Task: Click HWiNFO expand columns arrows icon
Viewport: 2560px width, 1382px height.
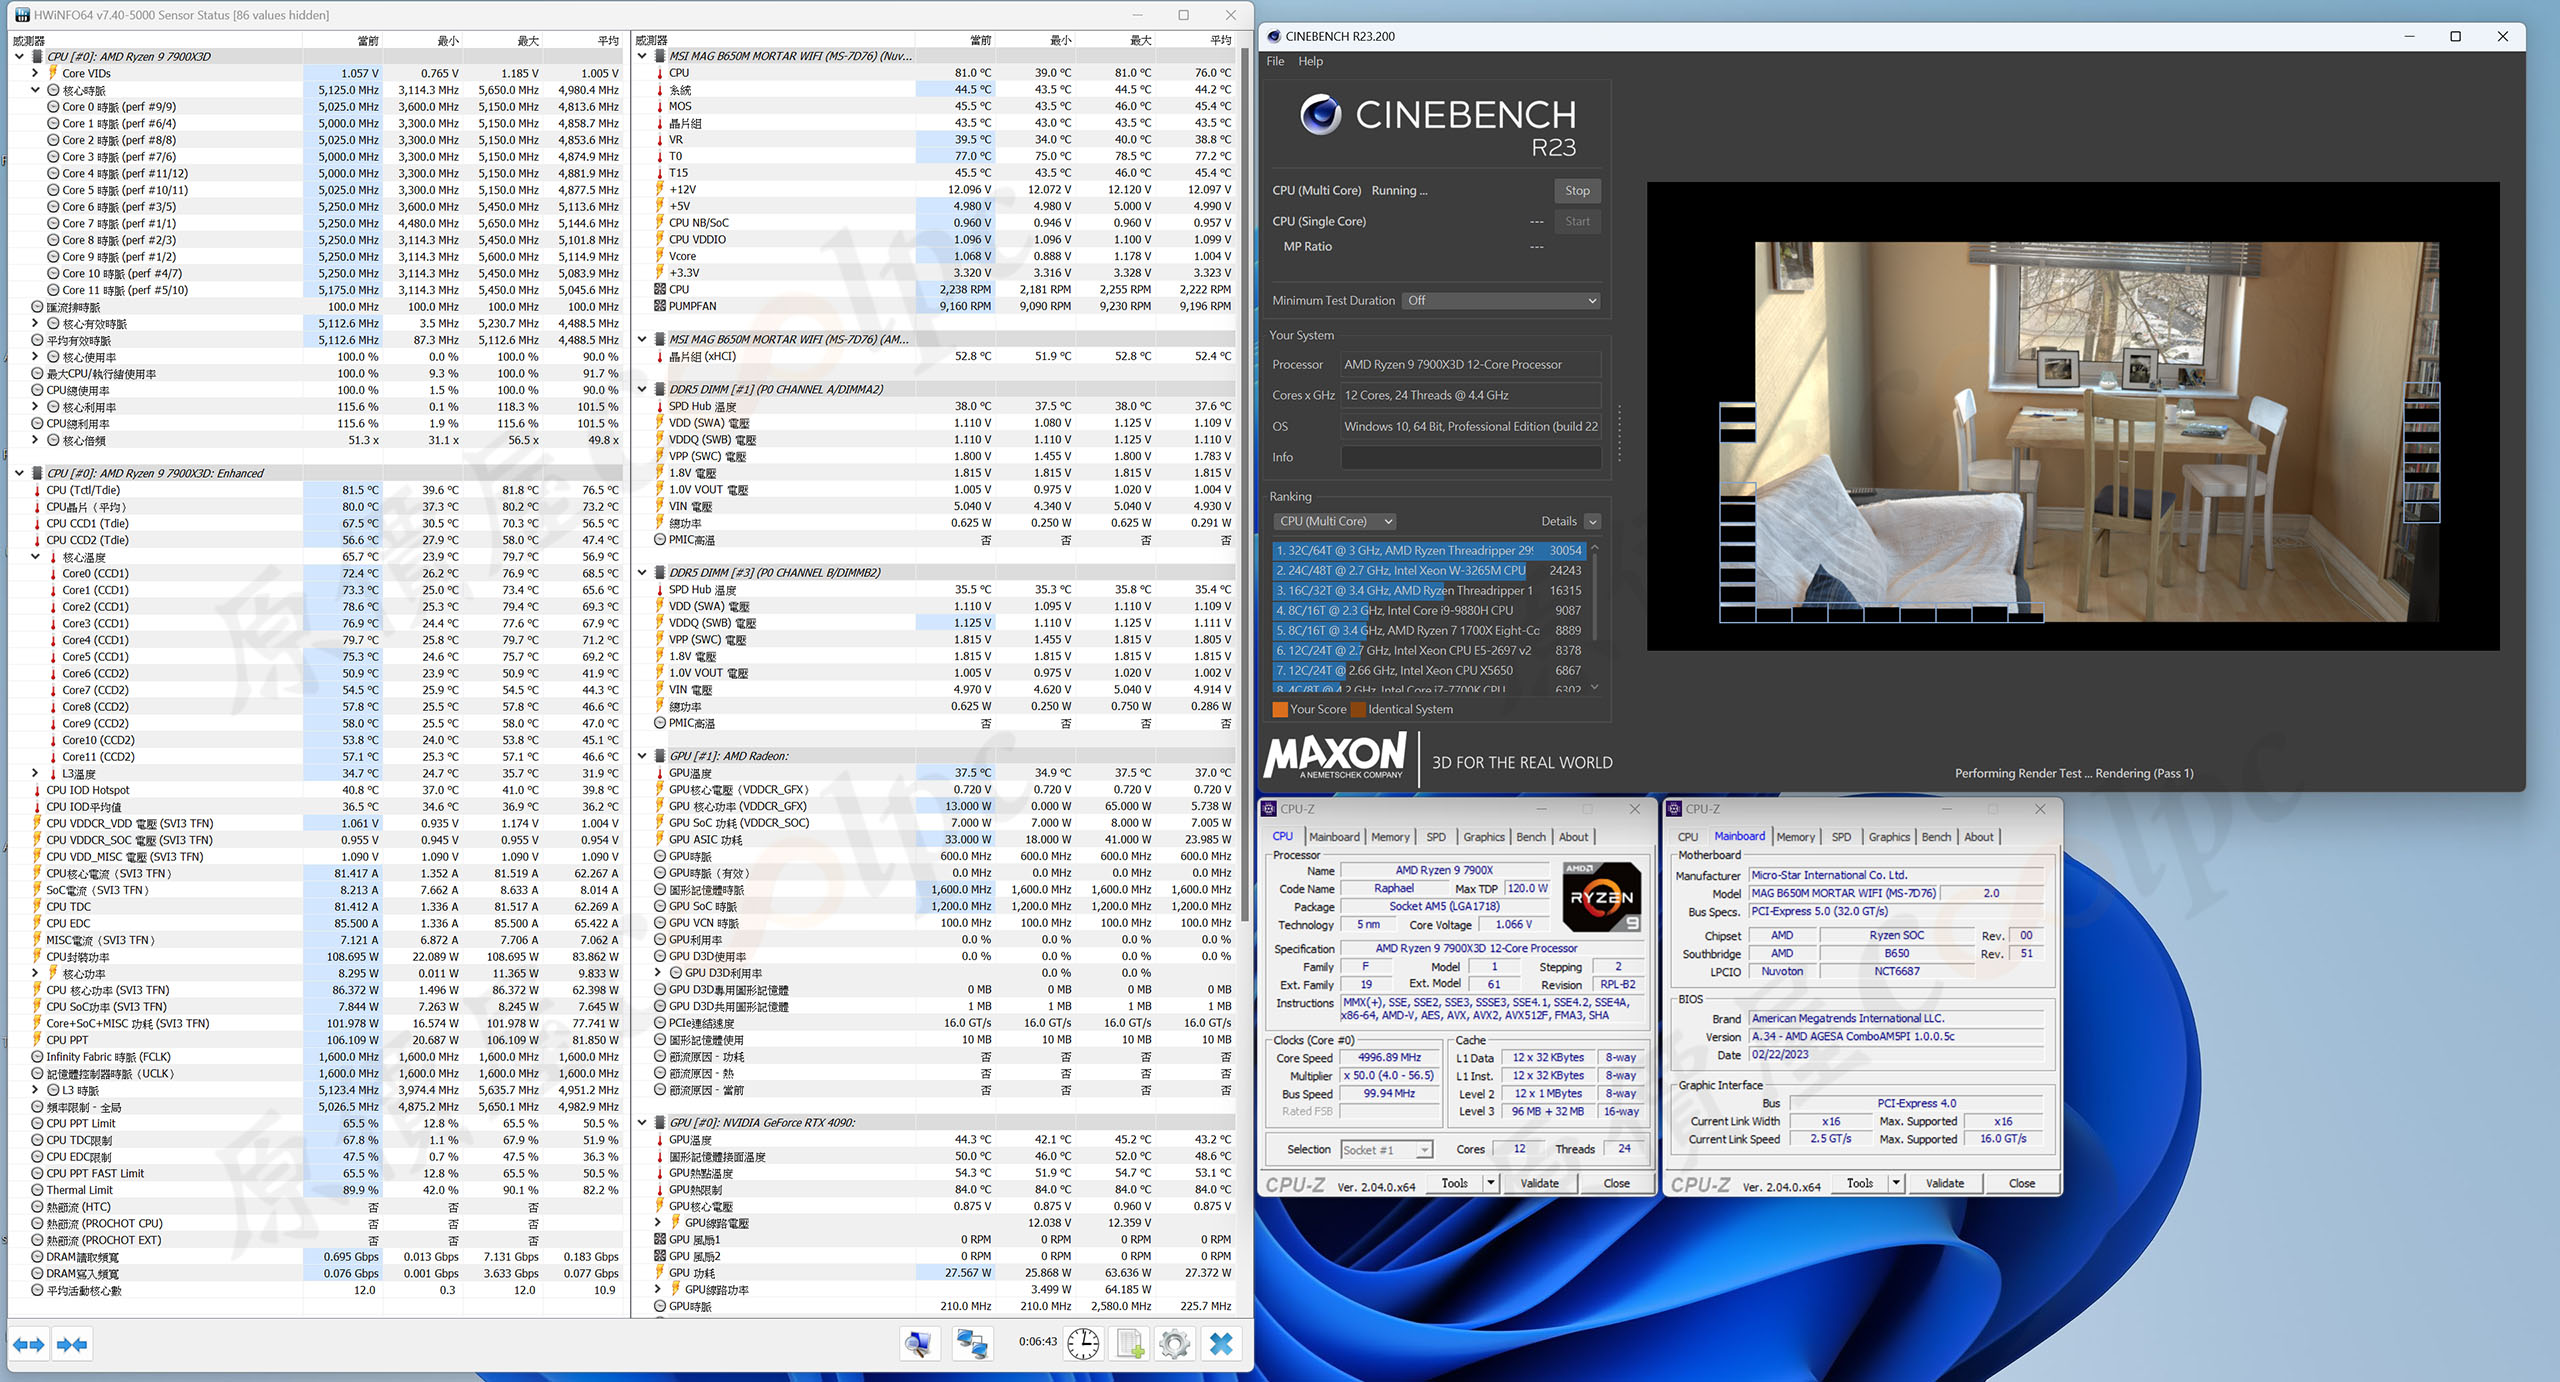Action: point(29,1345)
